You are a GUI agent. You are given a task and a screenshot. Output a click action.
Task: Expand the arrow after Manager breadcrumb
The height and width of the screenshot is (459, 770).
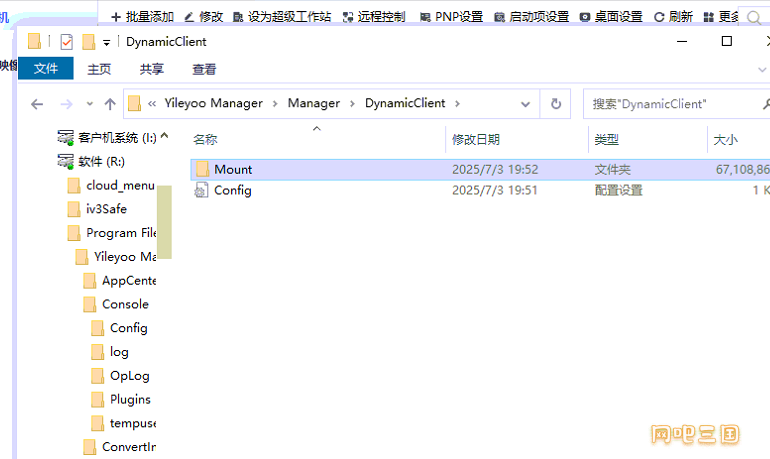pyautogui.click(x=352, y=104)
